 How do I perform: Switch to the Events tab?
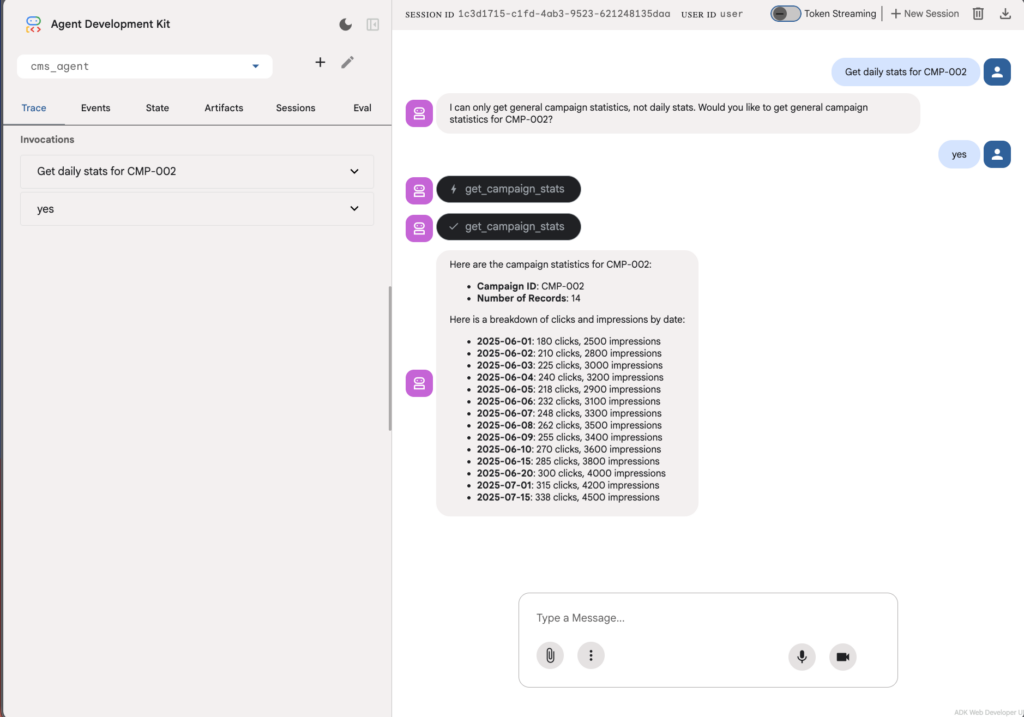tap(96, 108)
